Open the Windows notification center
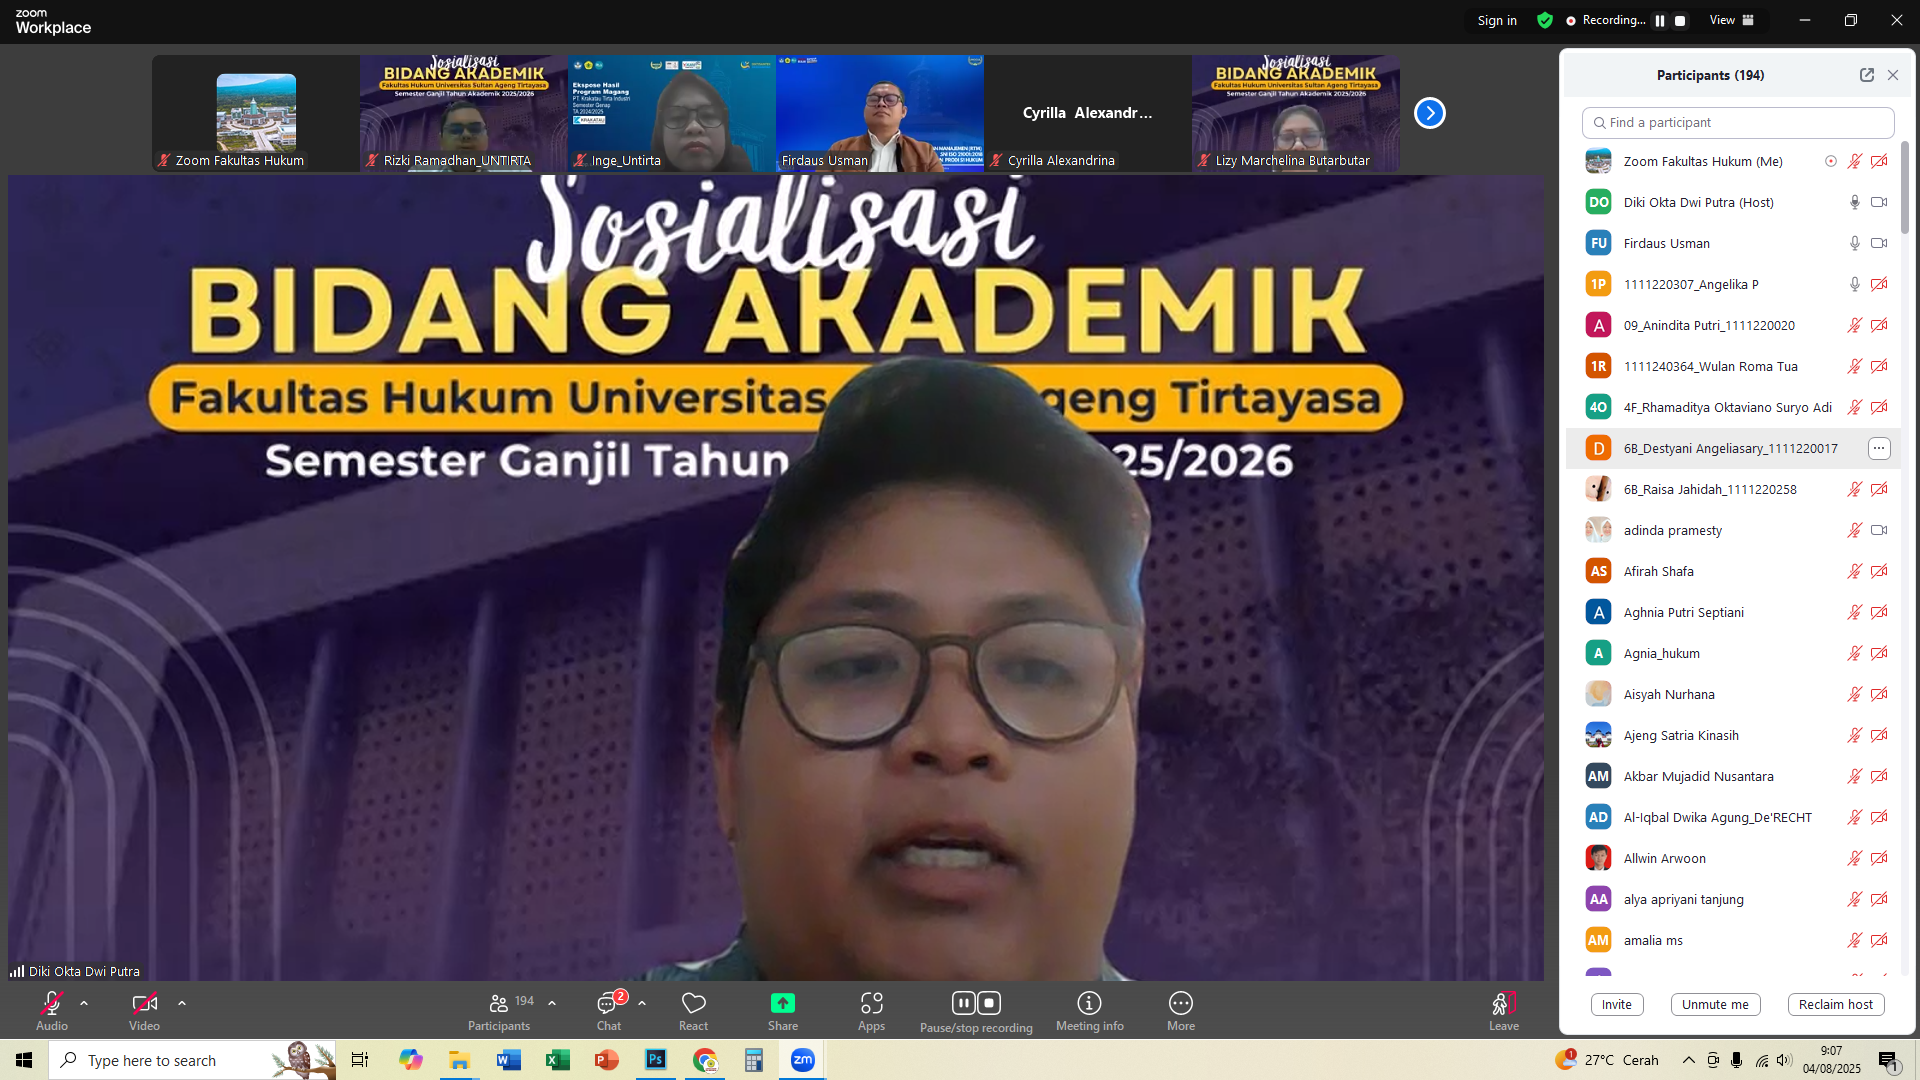1920x1080 pixels. (x=1888, y=1060)
